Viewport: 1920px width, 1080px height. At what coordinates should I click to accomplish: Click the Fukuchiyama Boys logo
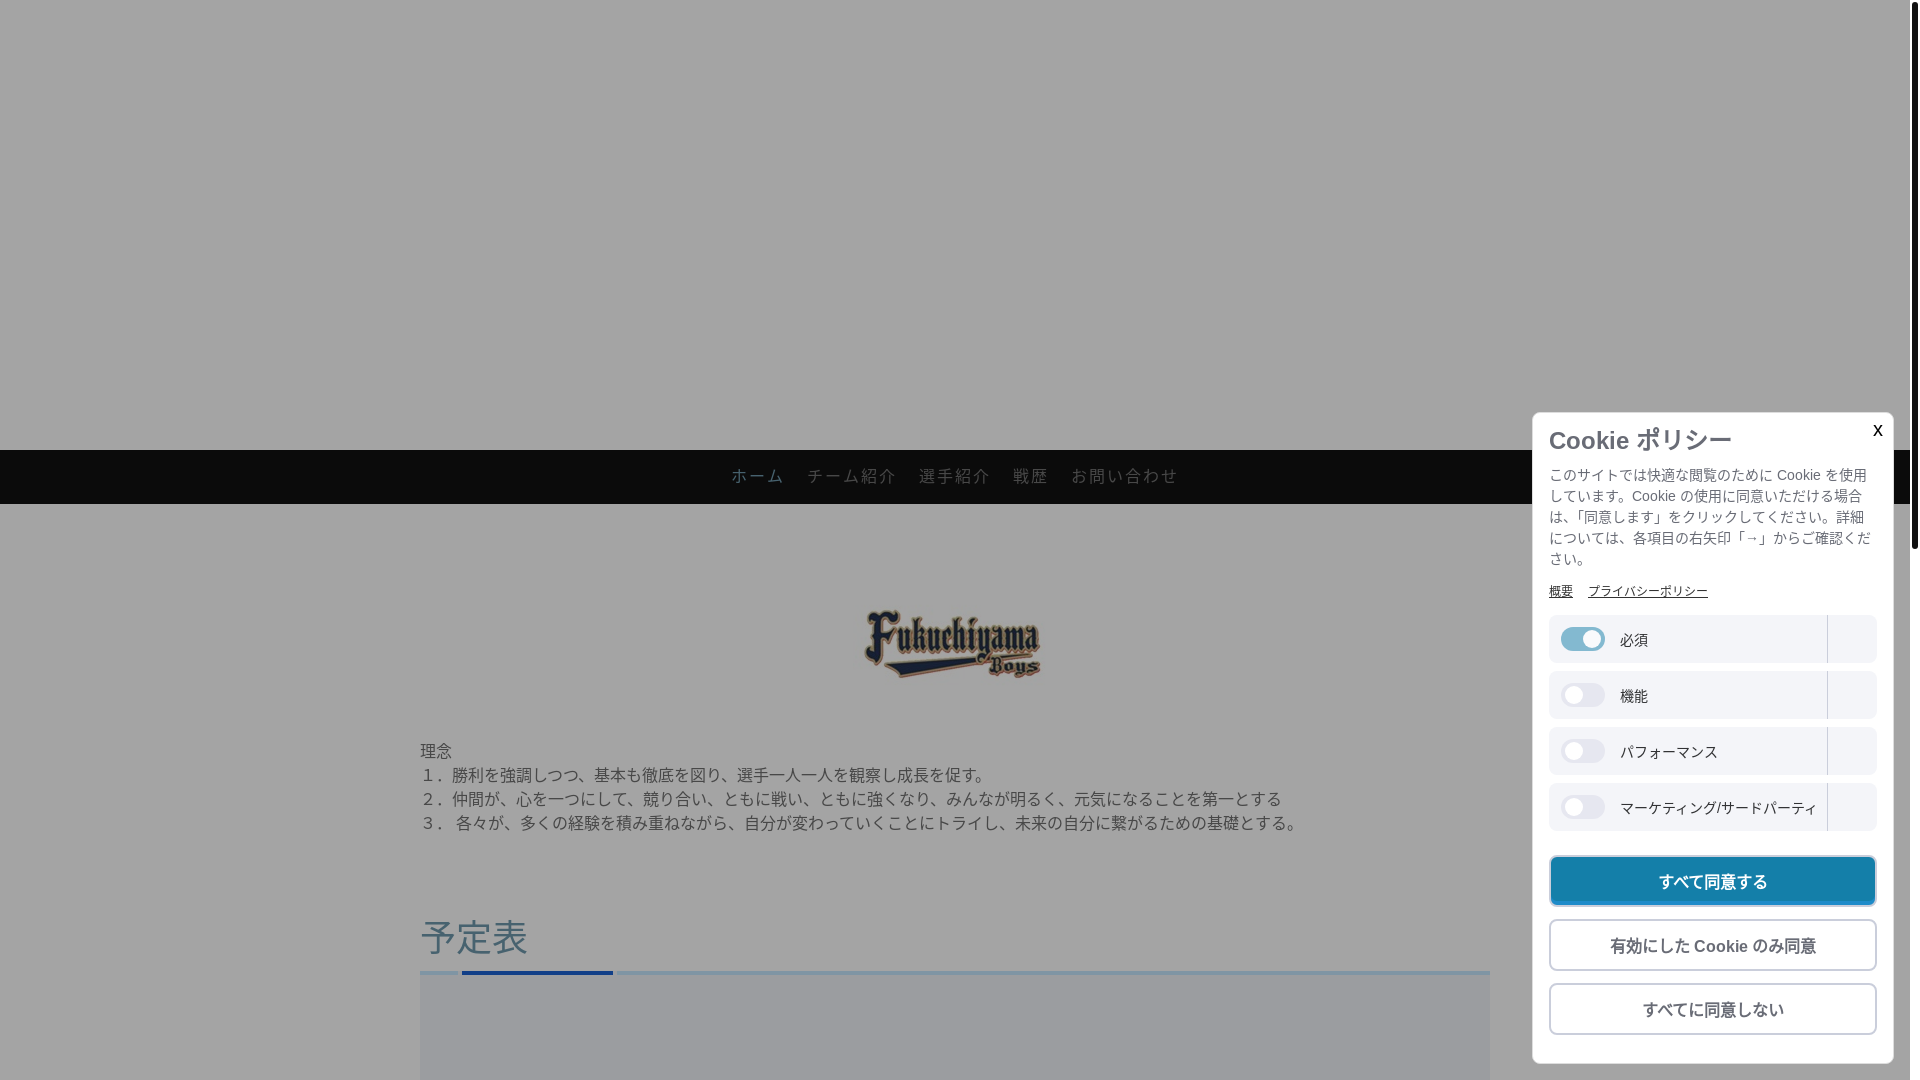953,644
